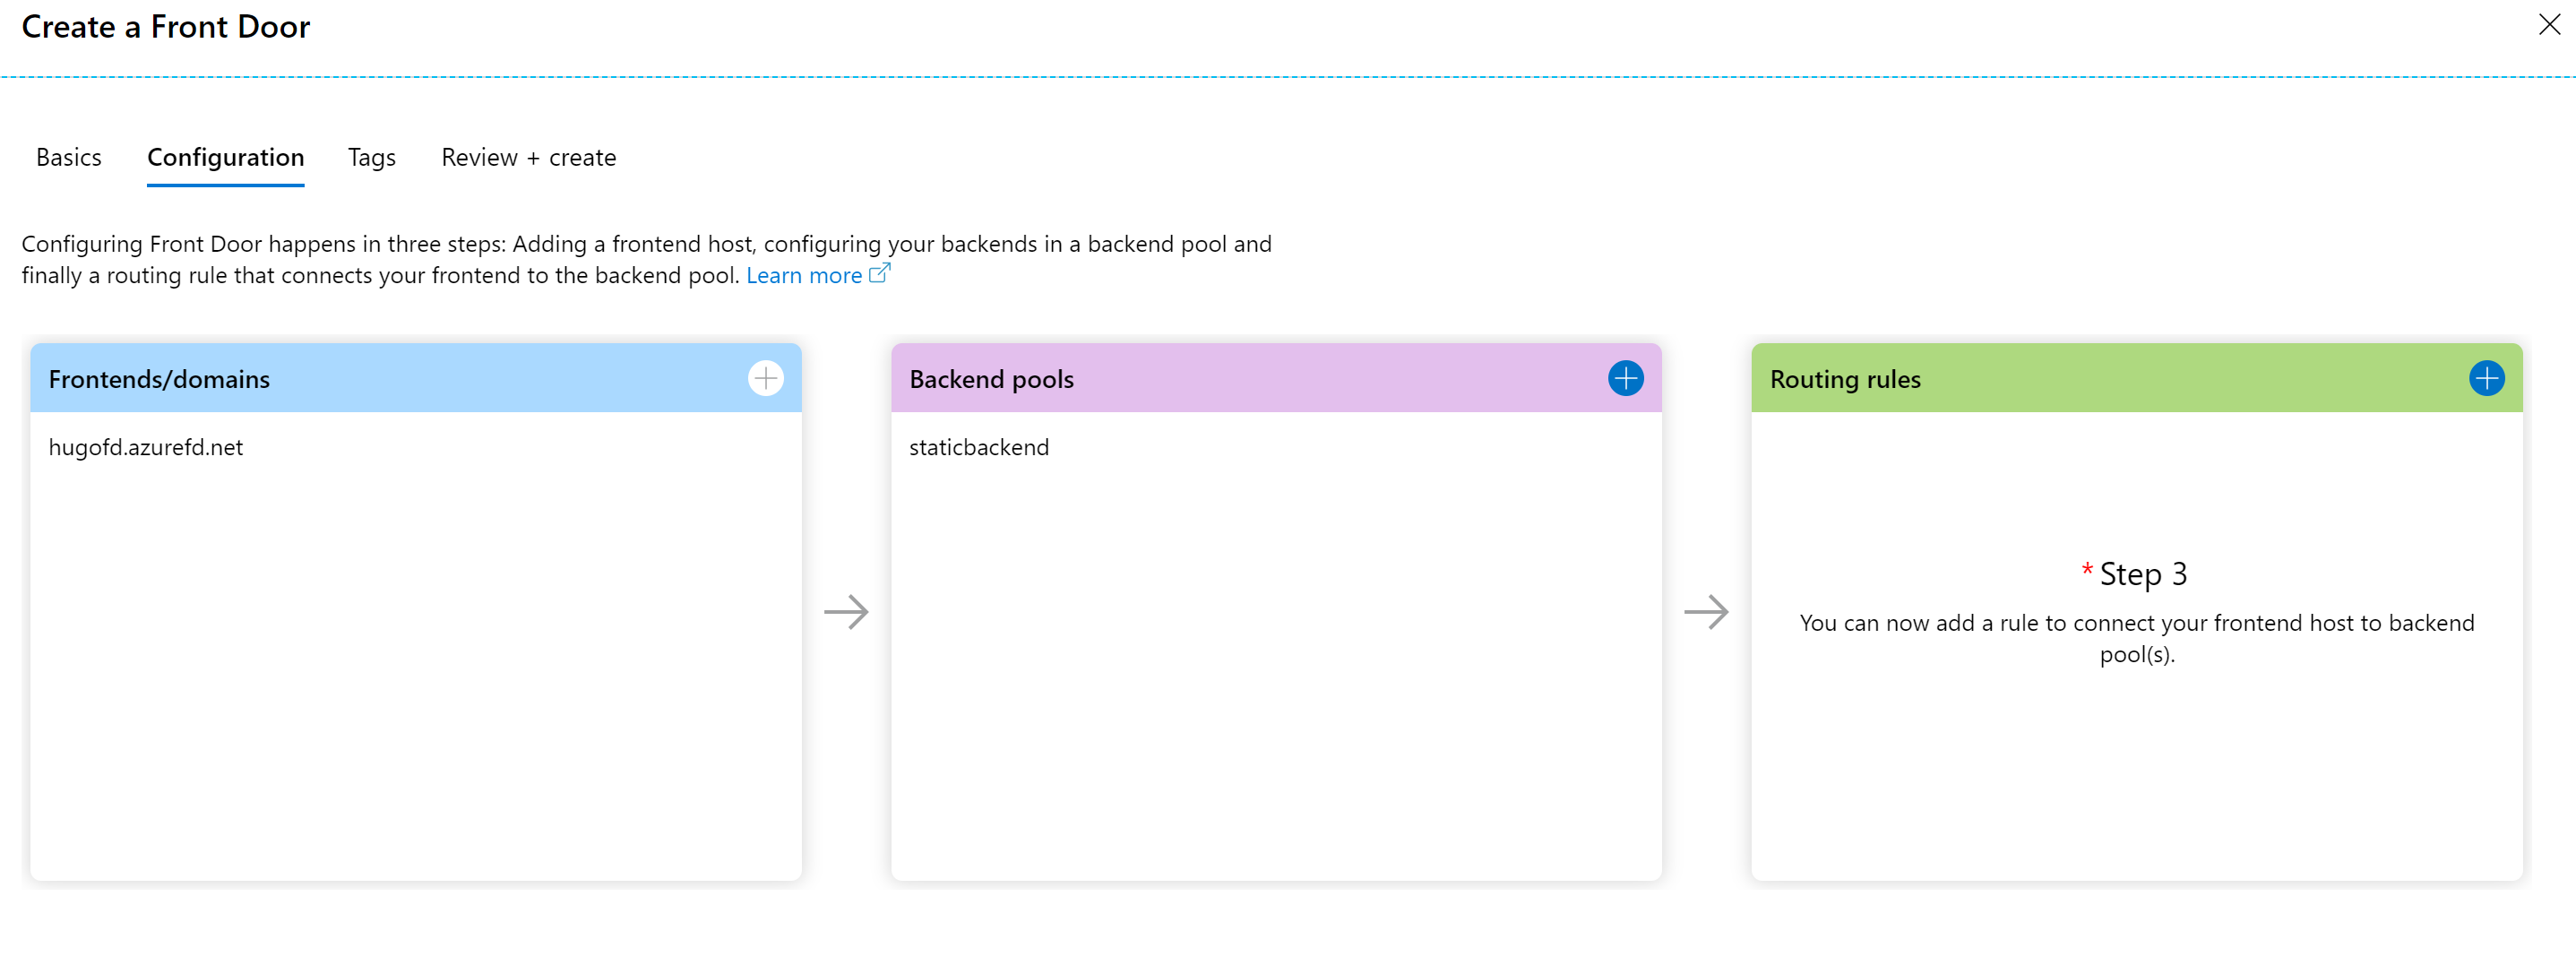The width and height of the screenshot is (2576, 974).
Task: Go to the Review + create tab
Action: [528, 158]
